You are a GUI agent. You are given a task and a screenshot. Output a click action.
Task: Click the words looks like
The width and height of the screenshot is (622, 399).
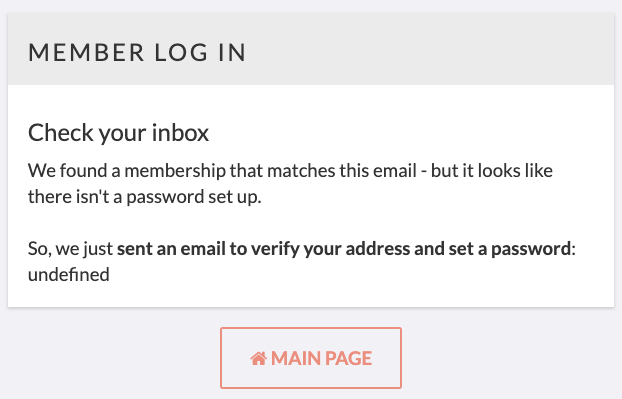[x=515, y=171]
